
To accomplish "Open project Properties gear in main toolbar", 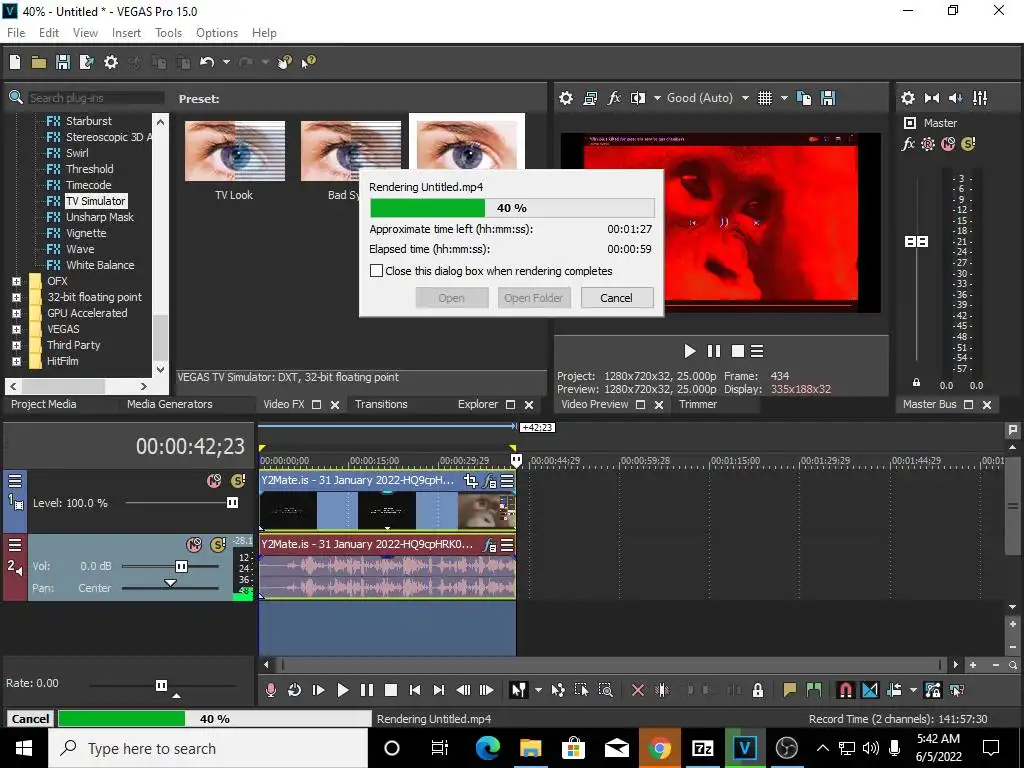I will [x=111, y=62].
